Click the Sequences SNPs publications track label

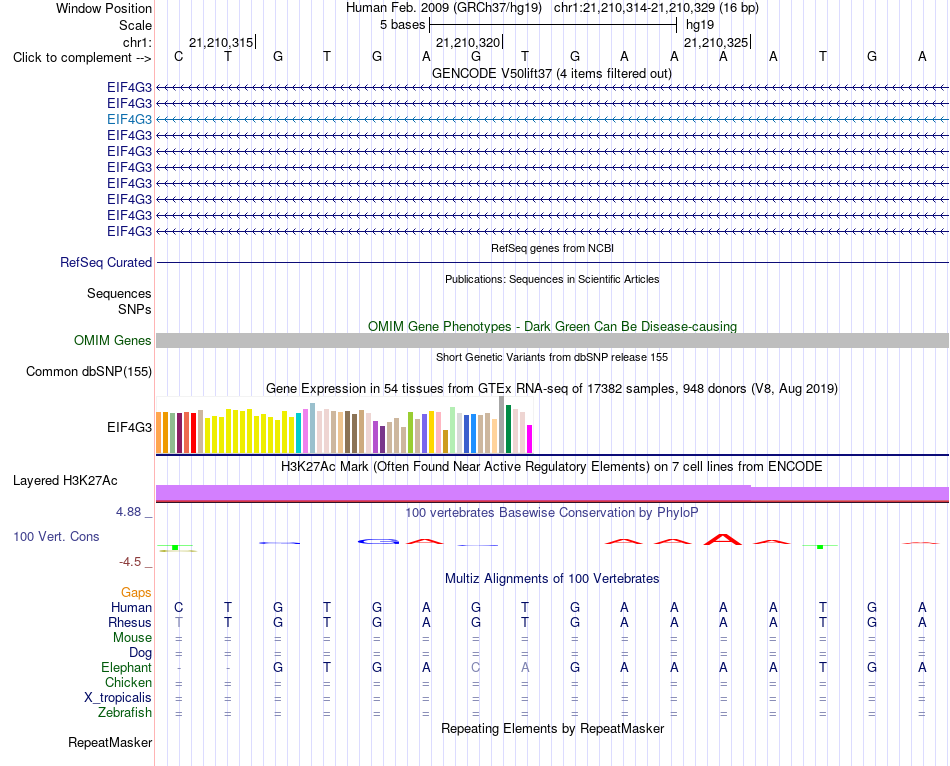point(119,301)
